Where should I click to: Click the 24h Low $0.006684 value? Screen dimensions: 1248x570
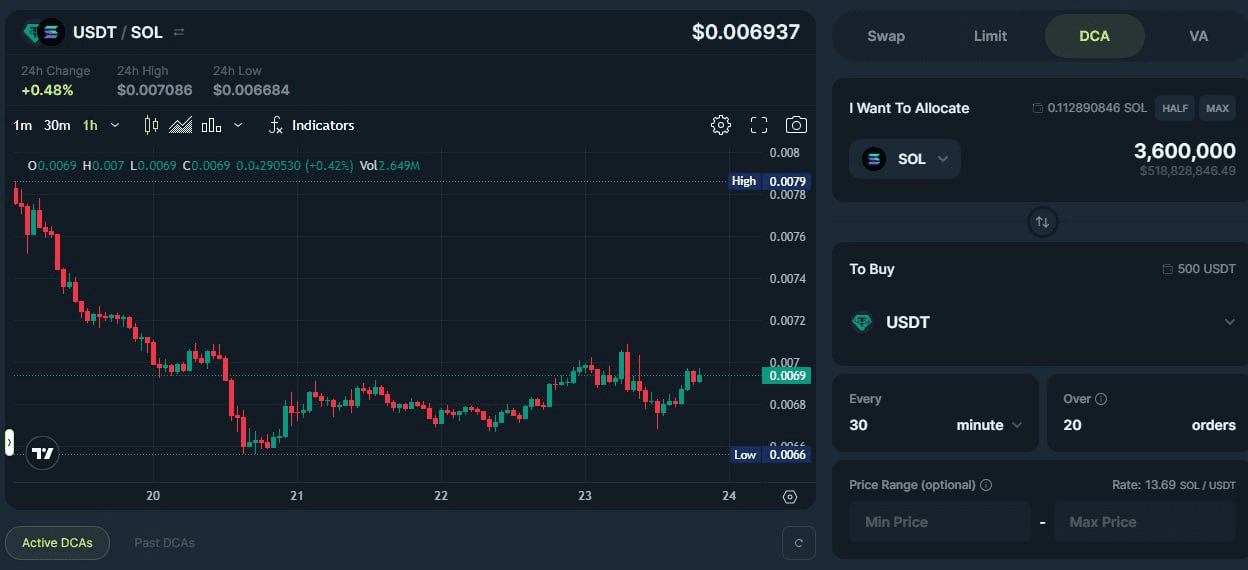[251, 90]
